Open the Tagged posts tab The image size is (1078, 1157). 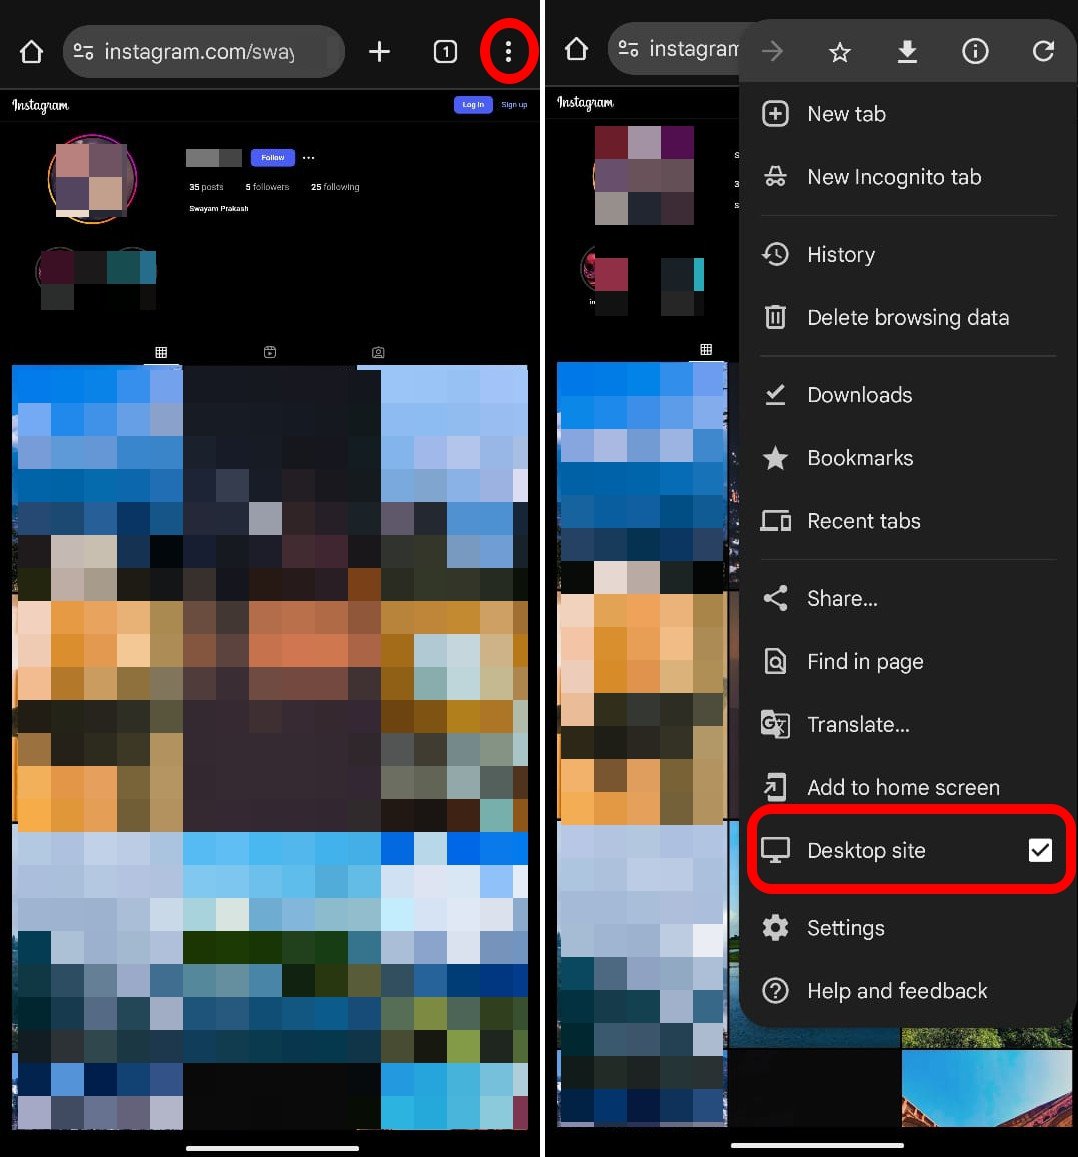377,352
